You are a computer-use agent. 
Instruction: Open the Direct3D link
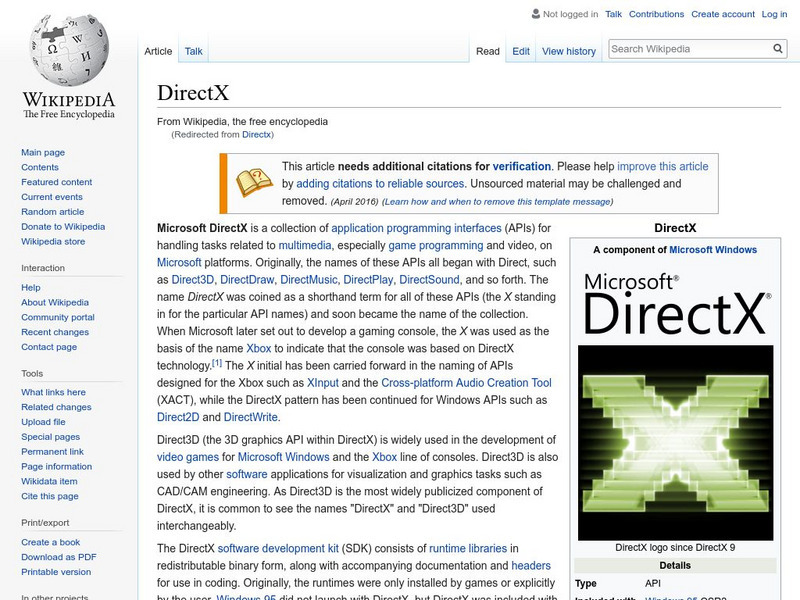click(x=192, y=280)
